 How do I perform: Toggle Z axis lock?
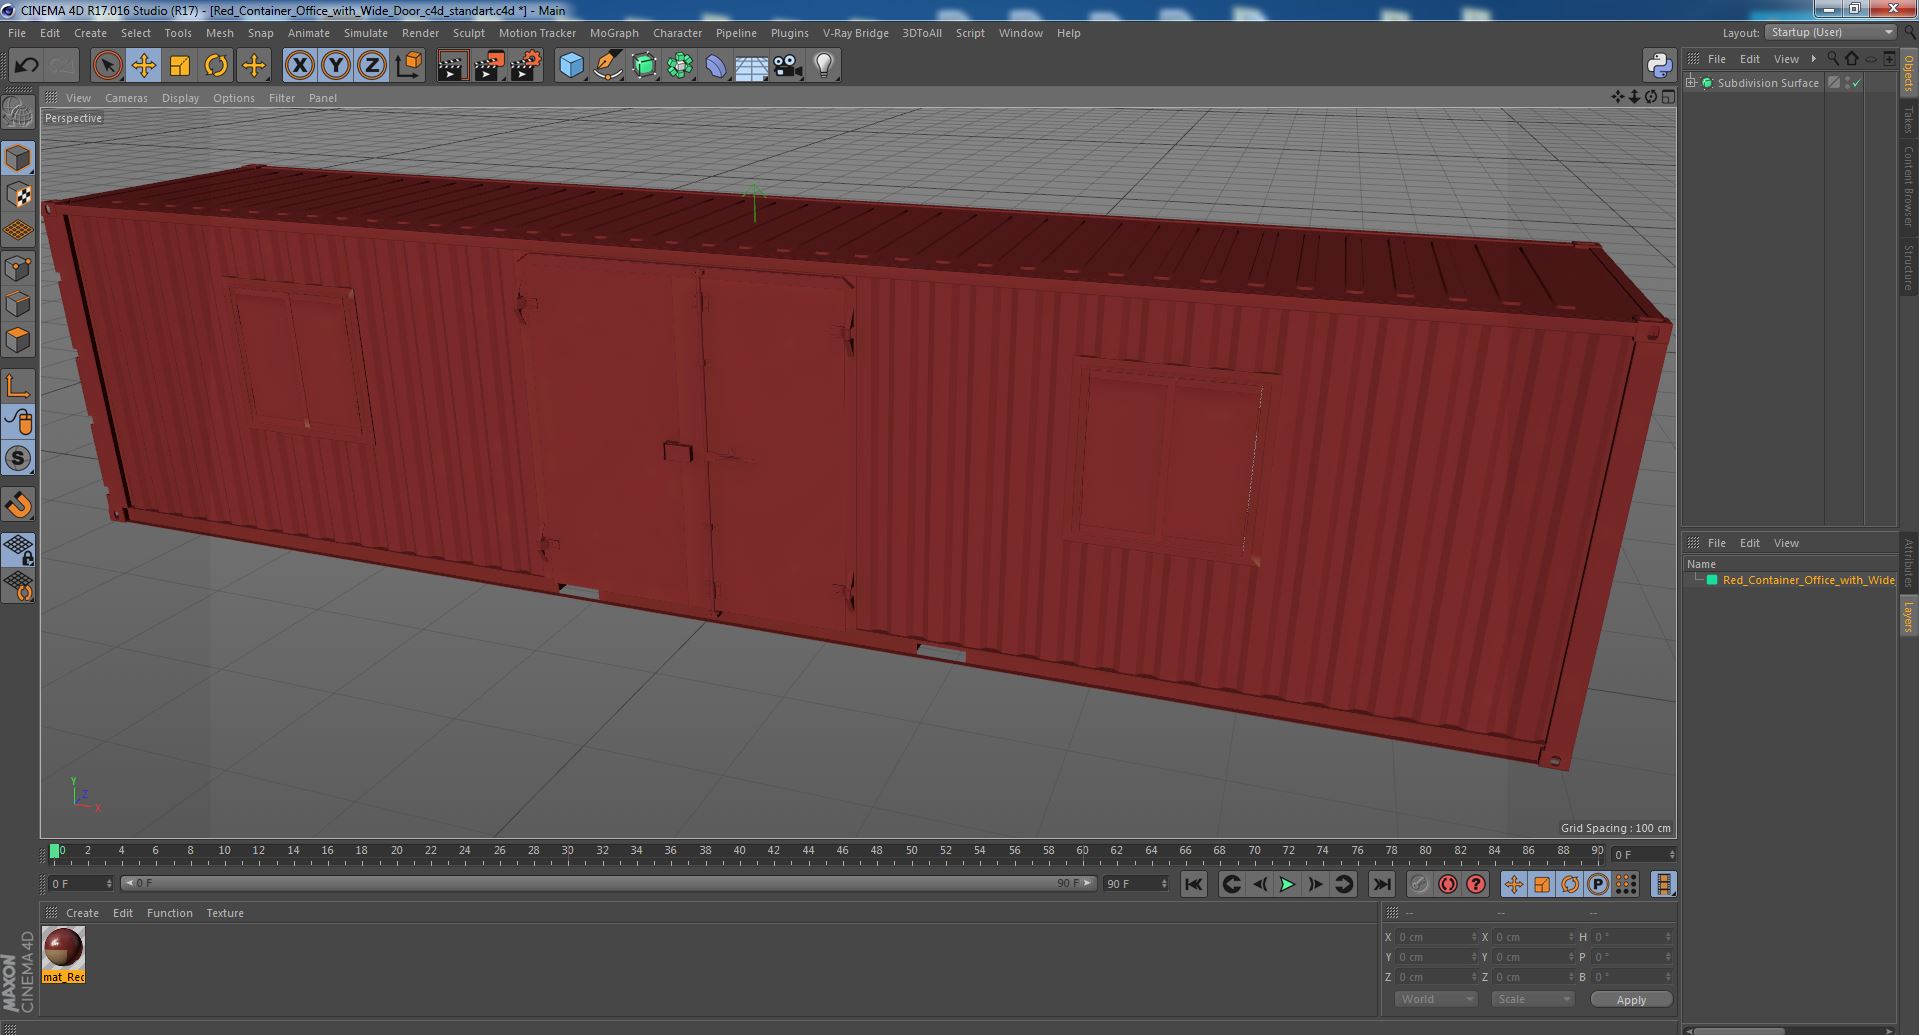click(372, 66)
